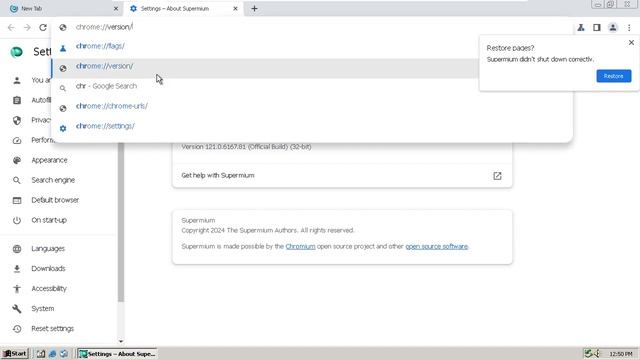Open the Experiments flask icon in toolbar
This screenshot has height=360, width=640.
coord(581,27)
